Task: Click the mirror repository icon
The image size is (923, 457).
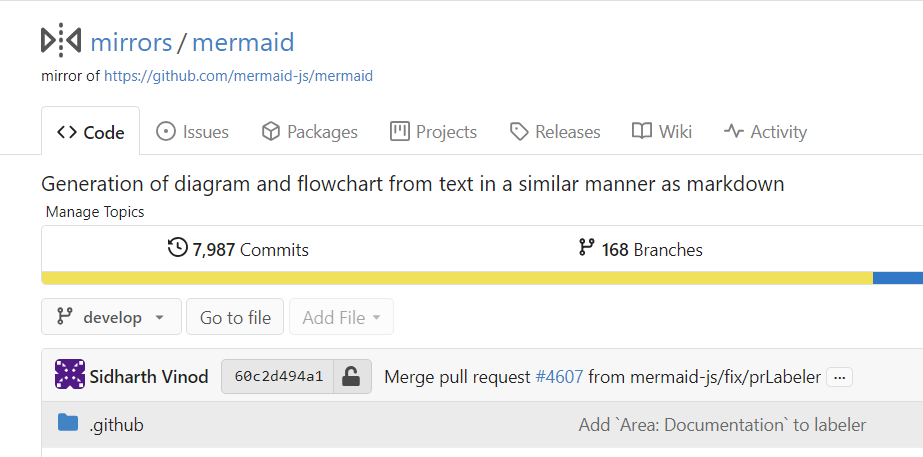Action: pyautogui.click(x=61, y=41)
